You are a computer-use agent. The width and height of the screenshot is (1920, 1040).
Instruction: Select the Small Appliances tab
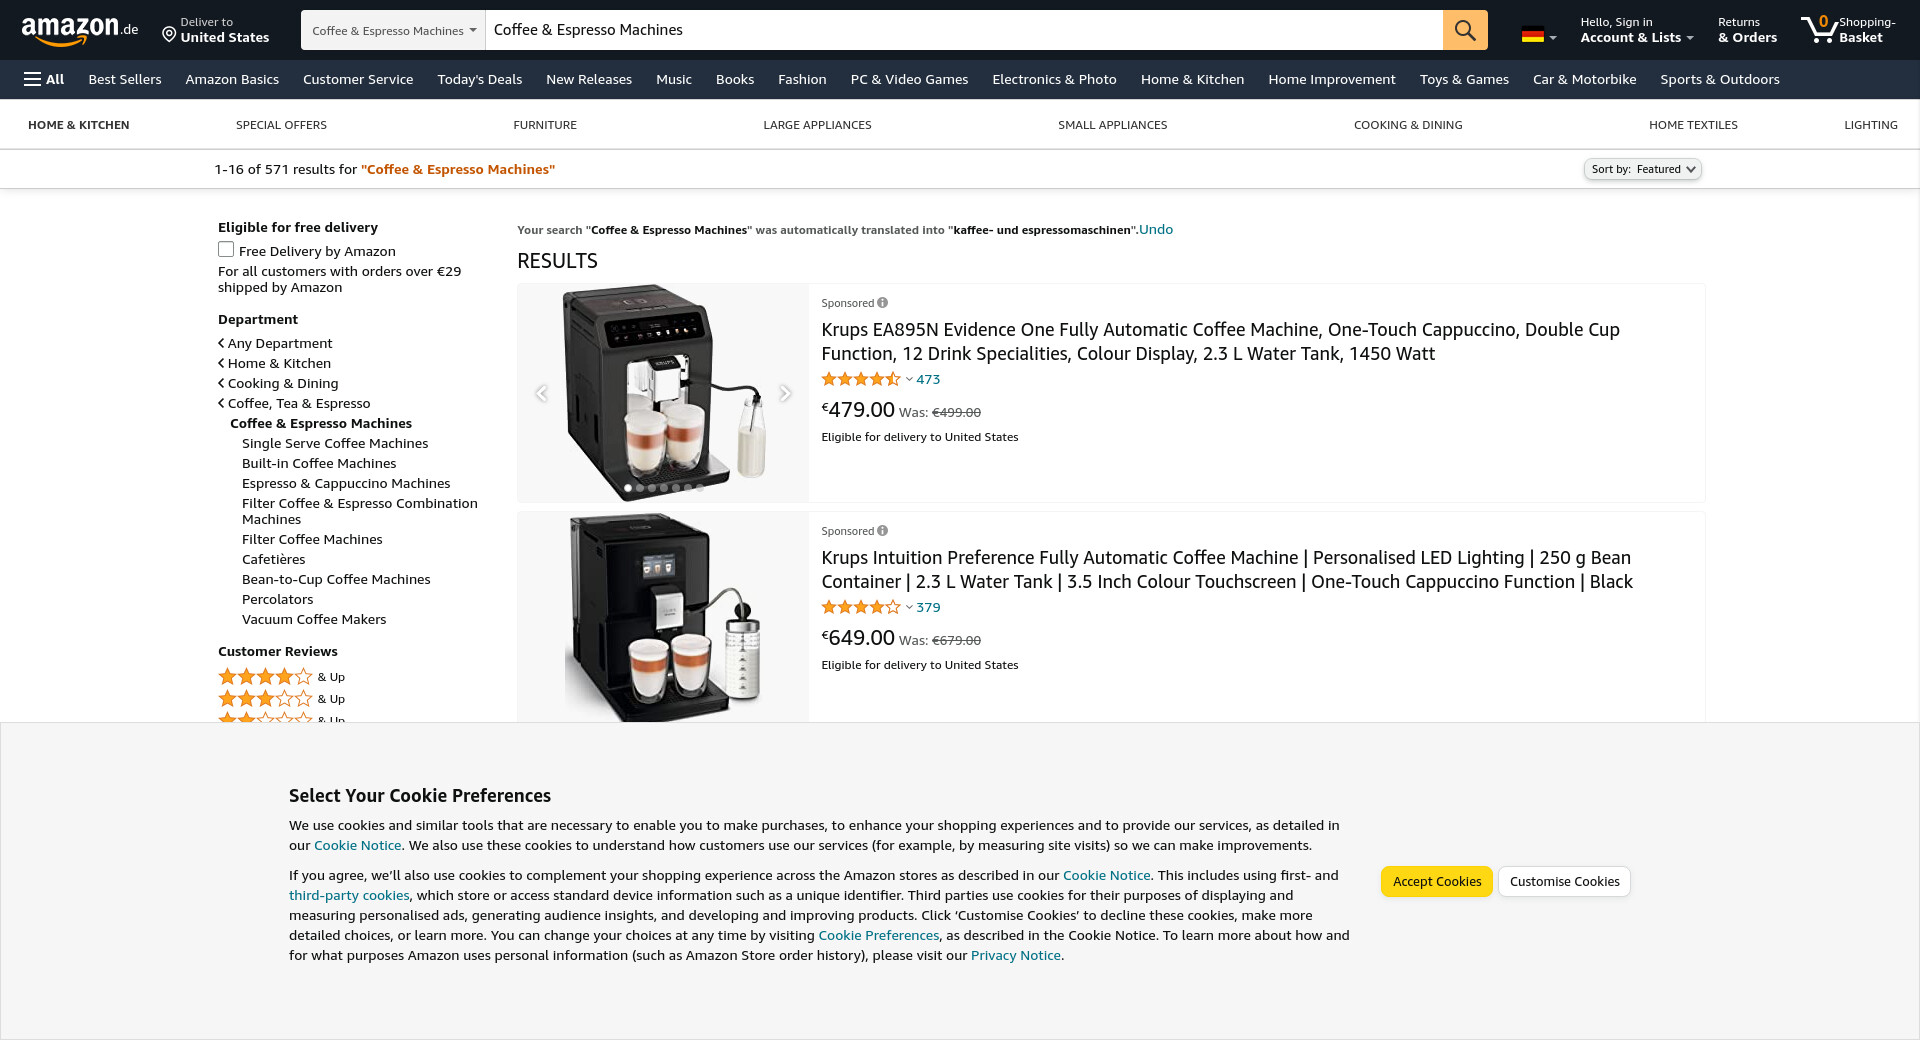click(x=1112, y=125)
